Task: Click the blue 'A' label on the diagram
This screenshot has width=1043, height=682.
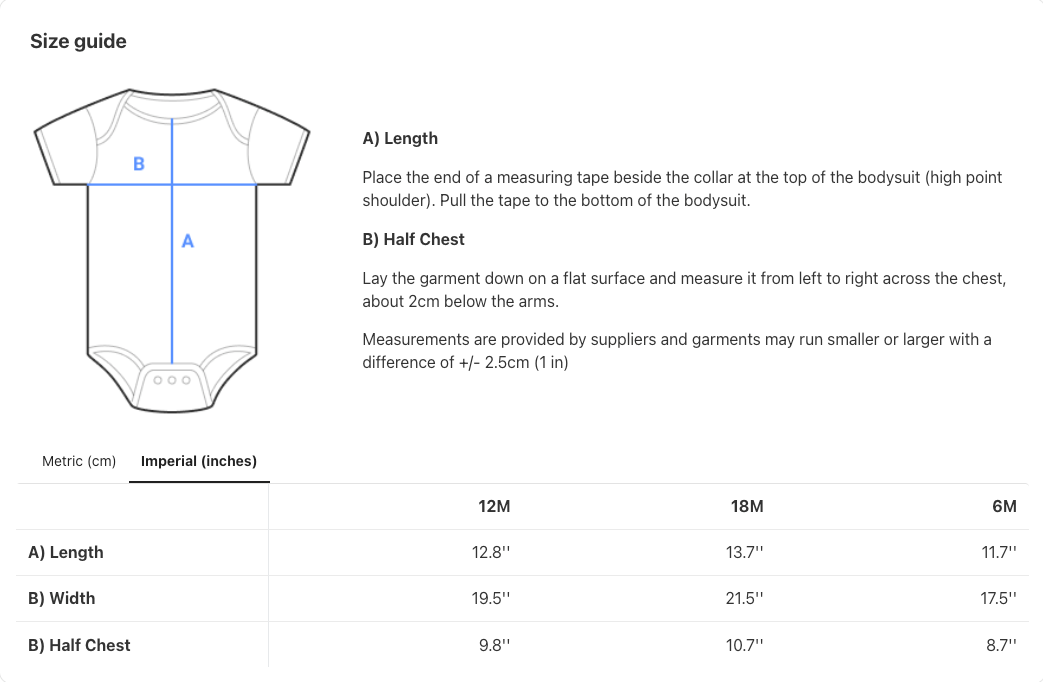Action: (x=187, y=241)
